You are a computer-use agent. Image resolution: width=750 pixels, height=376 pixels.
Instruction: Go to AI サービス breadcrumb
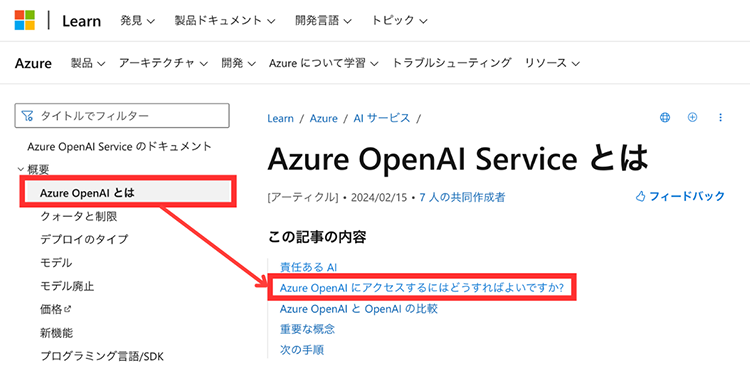382,118
